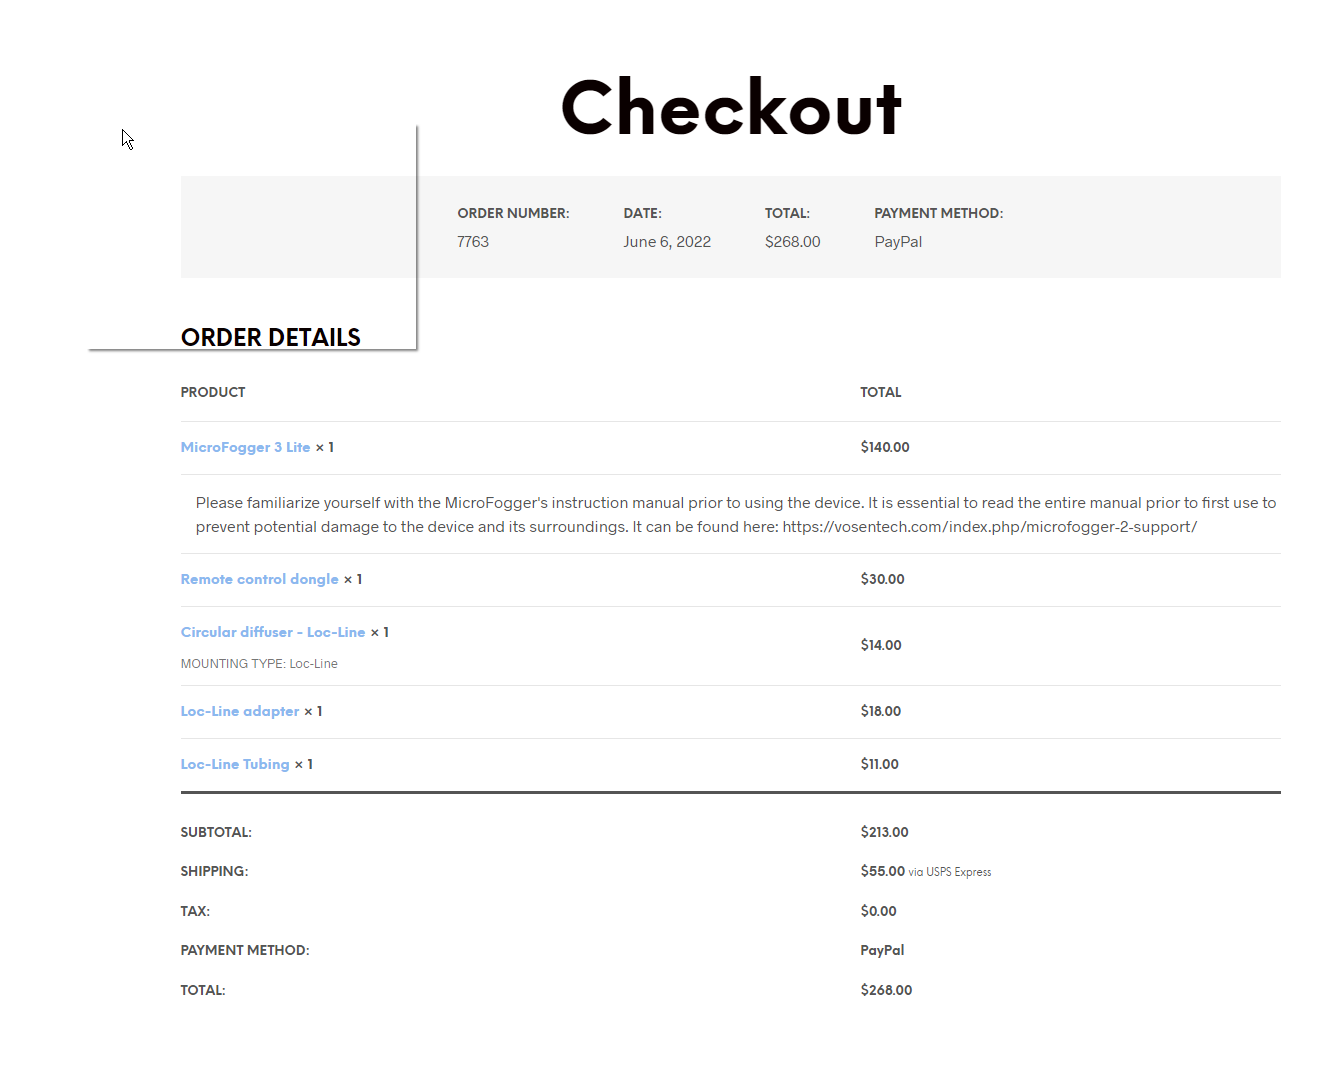
Task: Click the PRODUCT column header
Action: tap(213, 392)
